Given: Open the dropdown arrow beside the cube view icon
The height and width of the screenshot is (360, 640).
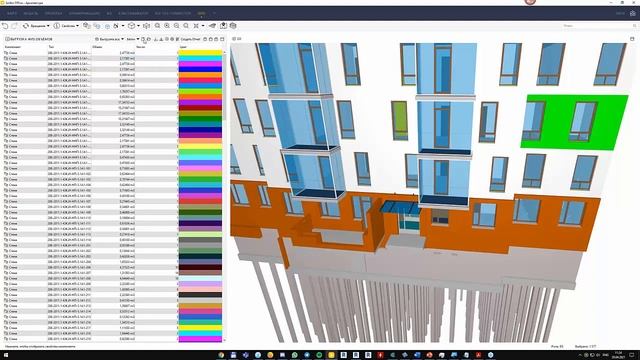Looking at the screenshot, I should (138, 26).
